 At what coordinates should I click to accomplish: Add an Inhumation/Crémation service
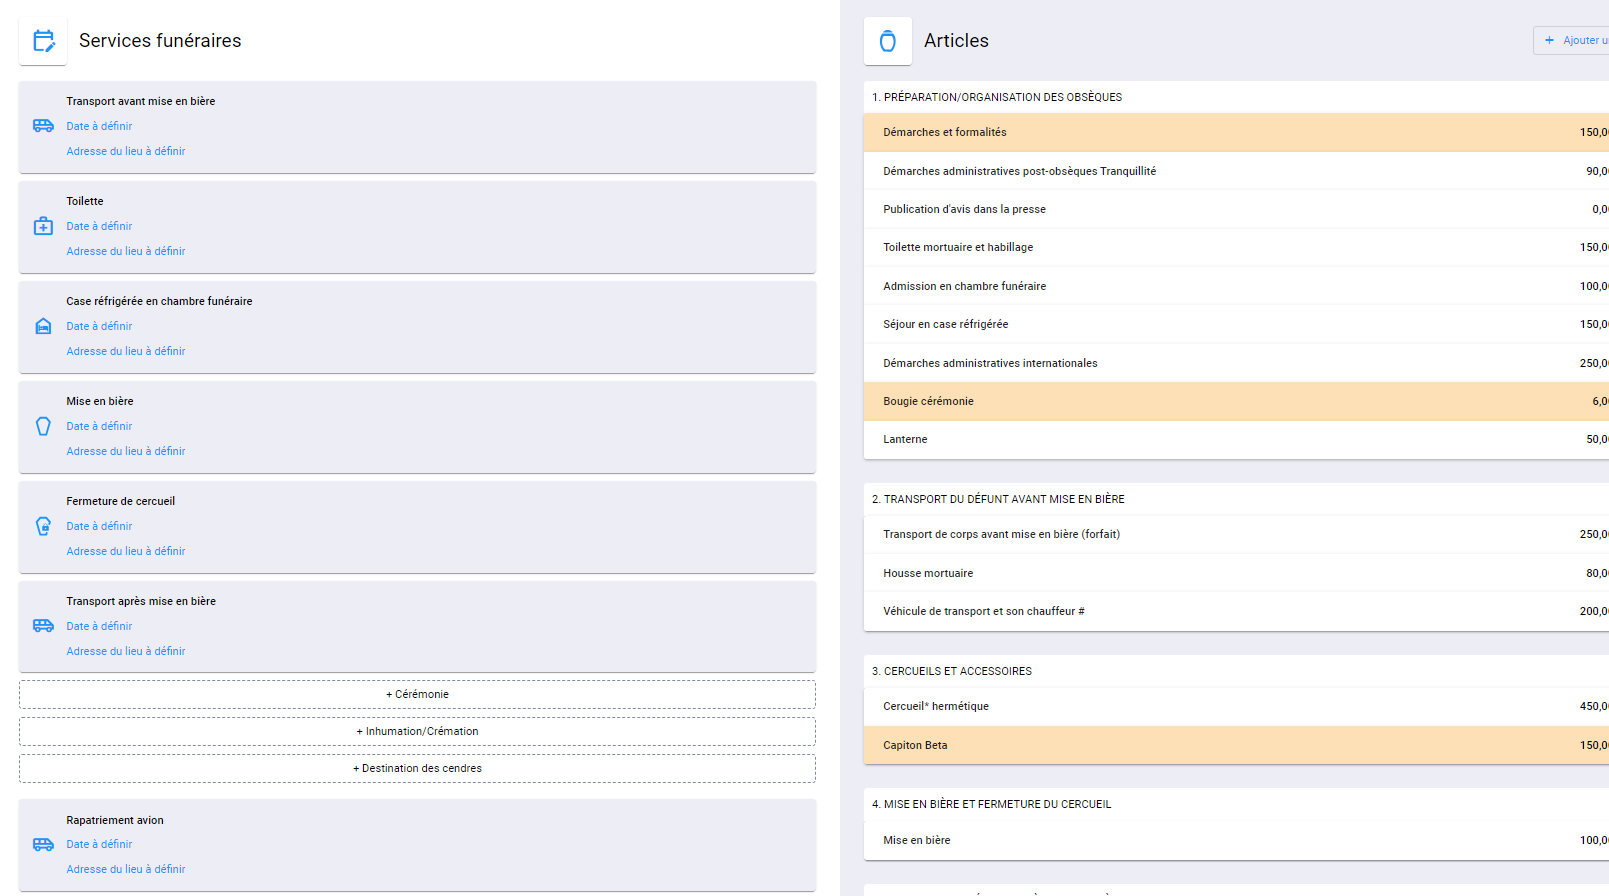pyautogui.click(x=417, y=731)
